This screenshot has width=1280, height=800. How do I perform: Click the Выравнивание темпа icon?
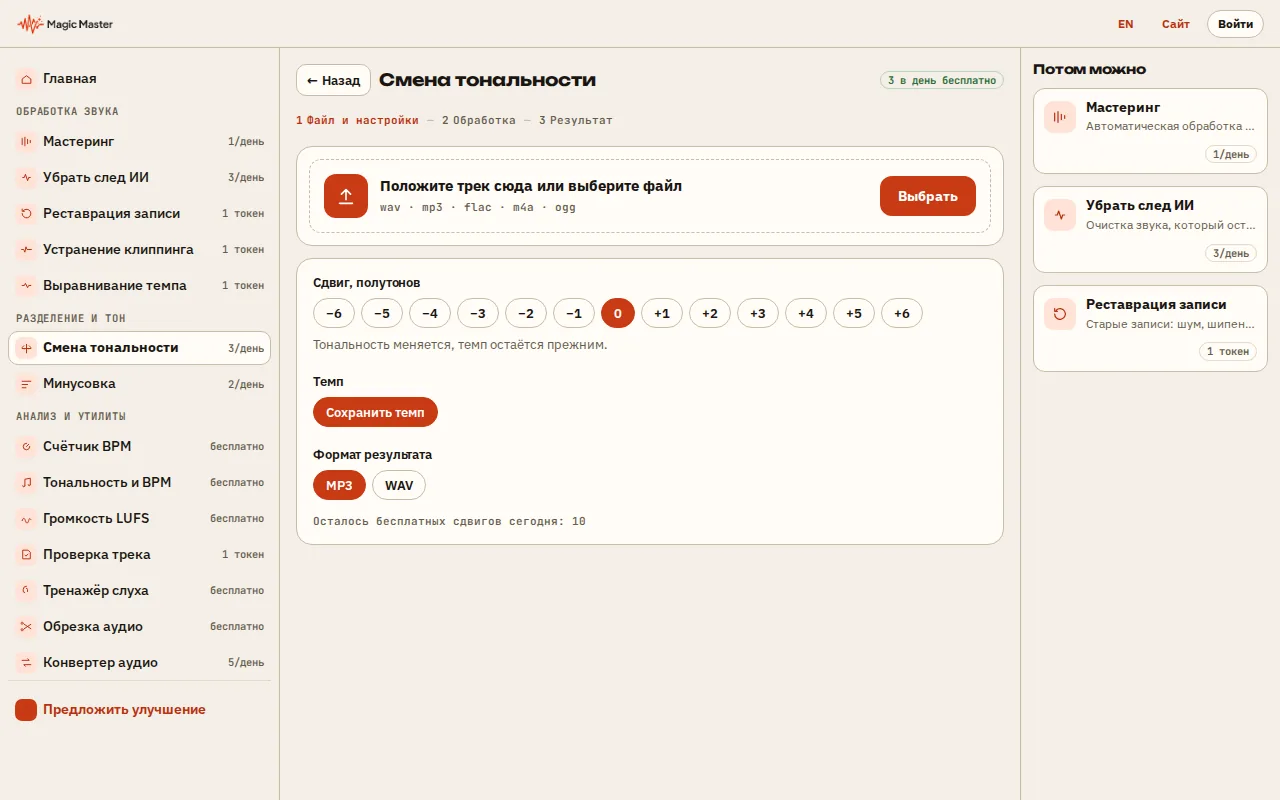click(x=26, y=286)
